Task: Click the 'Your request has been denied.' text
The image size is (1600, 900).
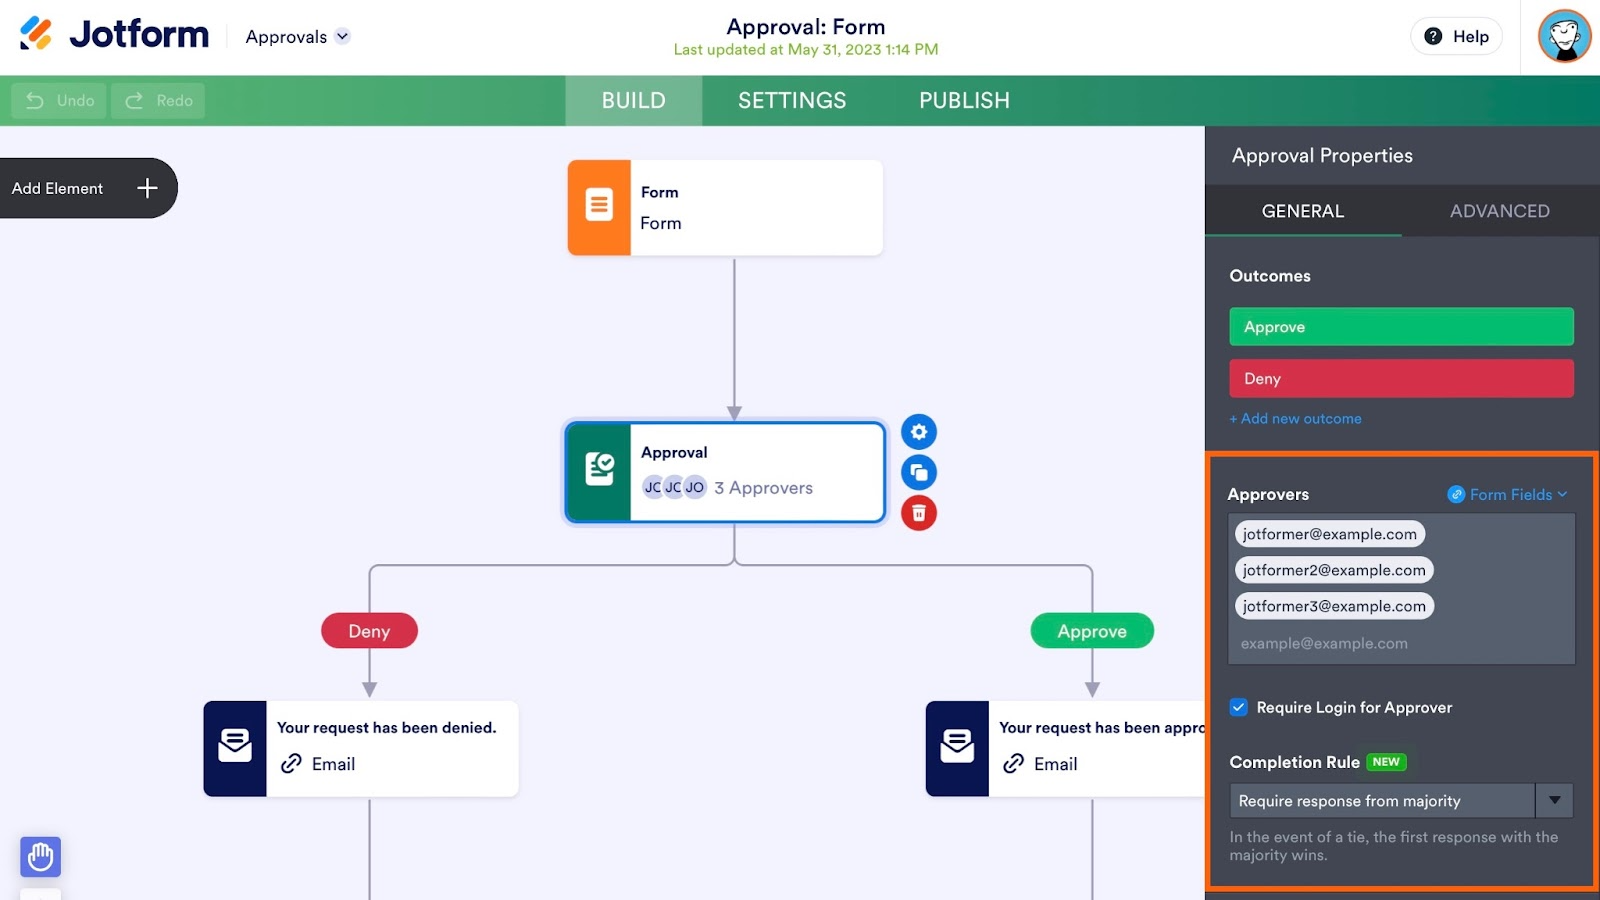Action: point(386,728)
